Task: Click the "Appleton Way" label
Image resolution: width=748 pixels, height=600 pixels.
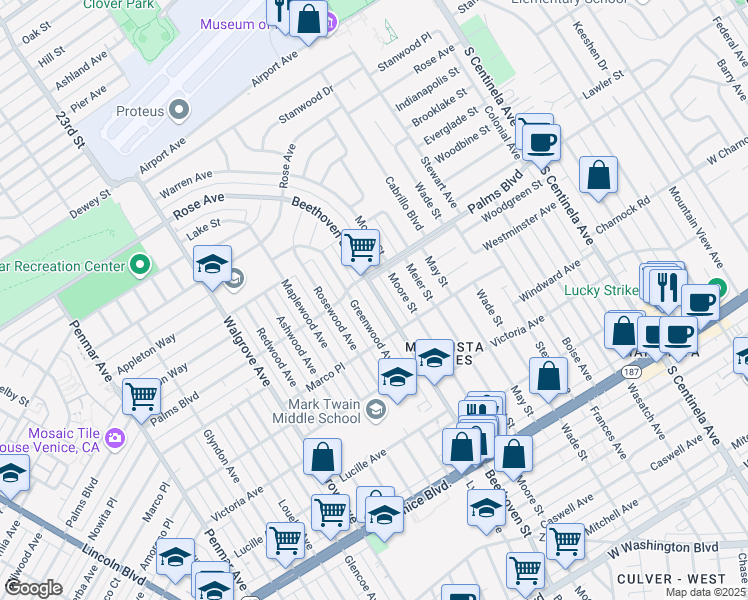Action: [x=146, y=354]
